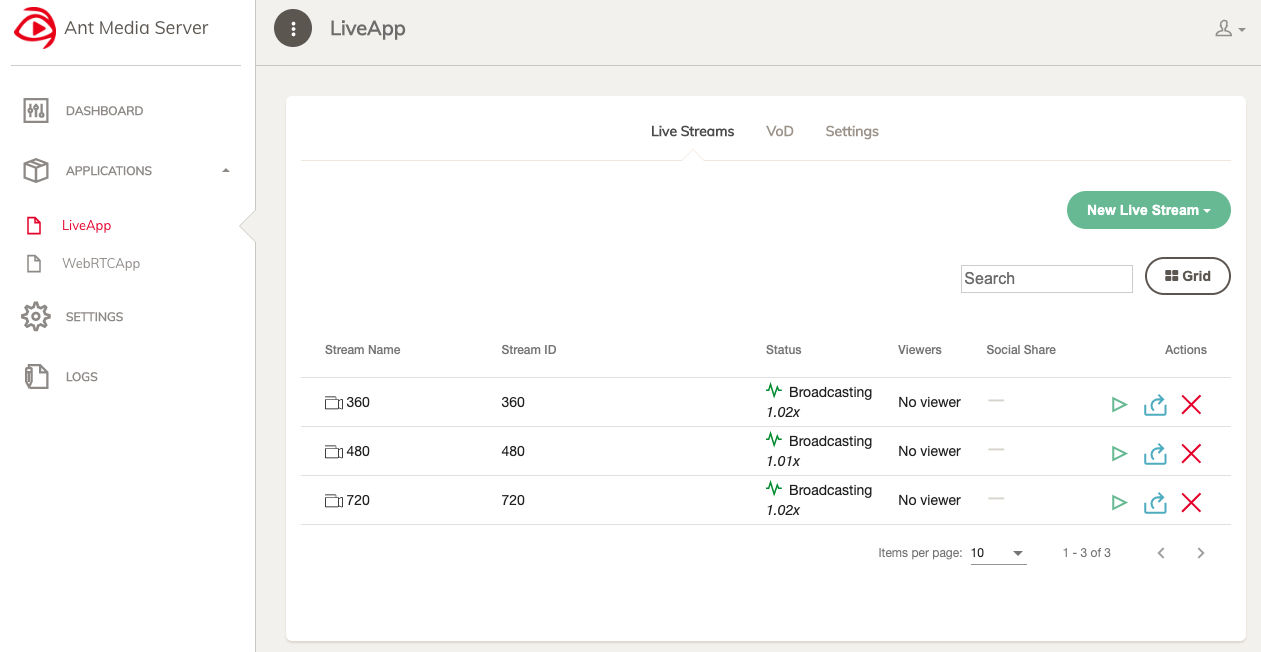Play the 480 stream
Viewport: 1261px width, 652px height.
(x=1120, y=454)
